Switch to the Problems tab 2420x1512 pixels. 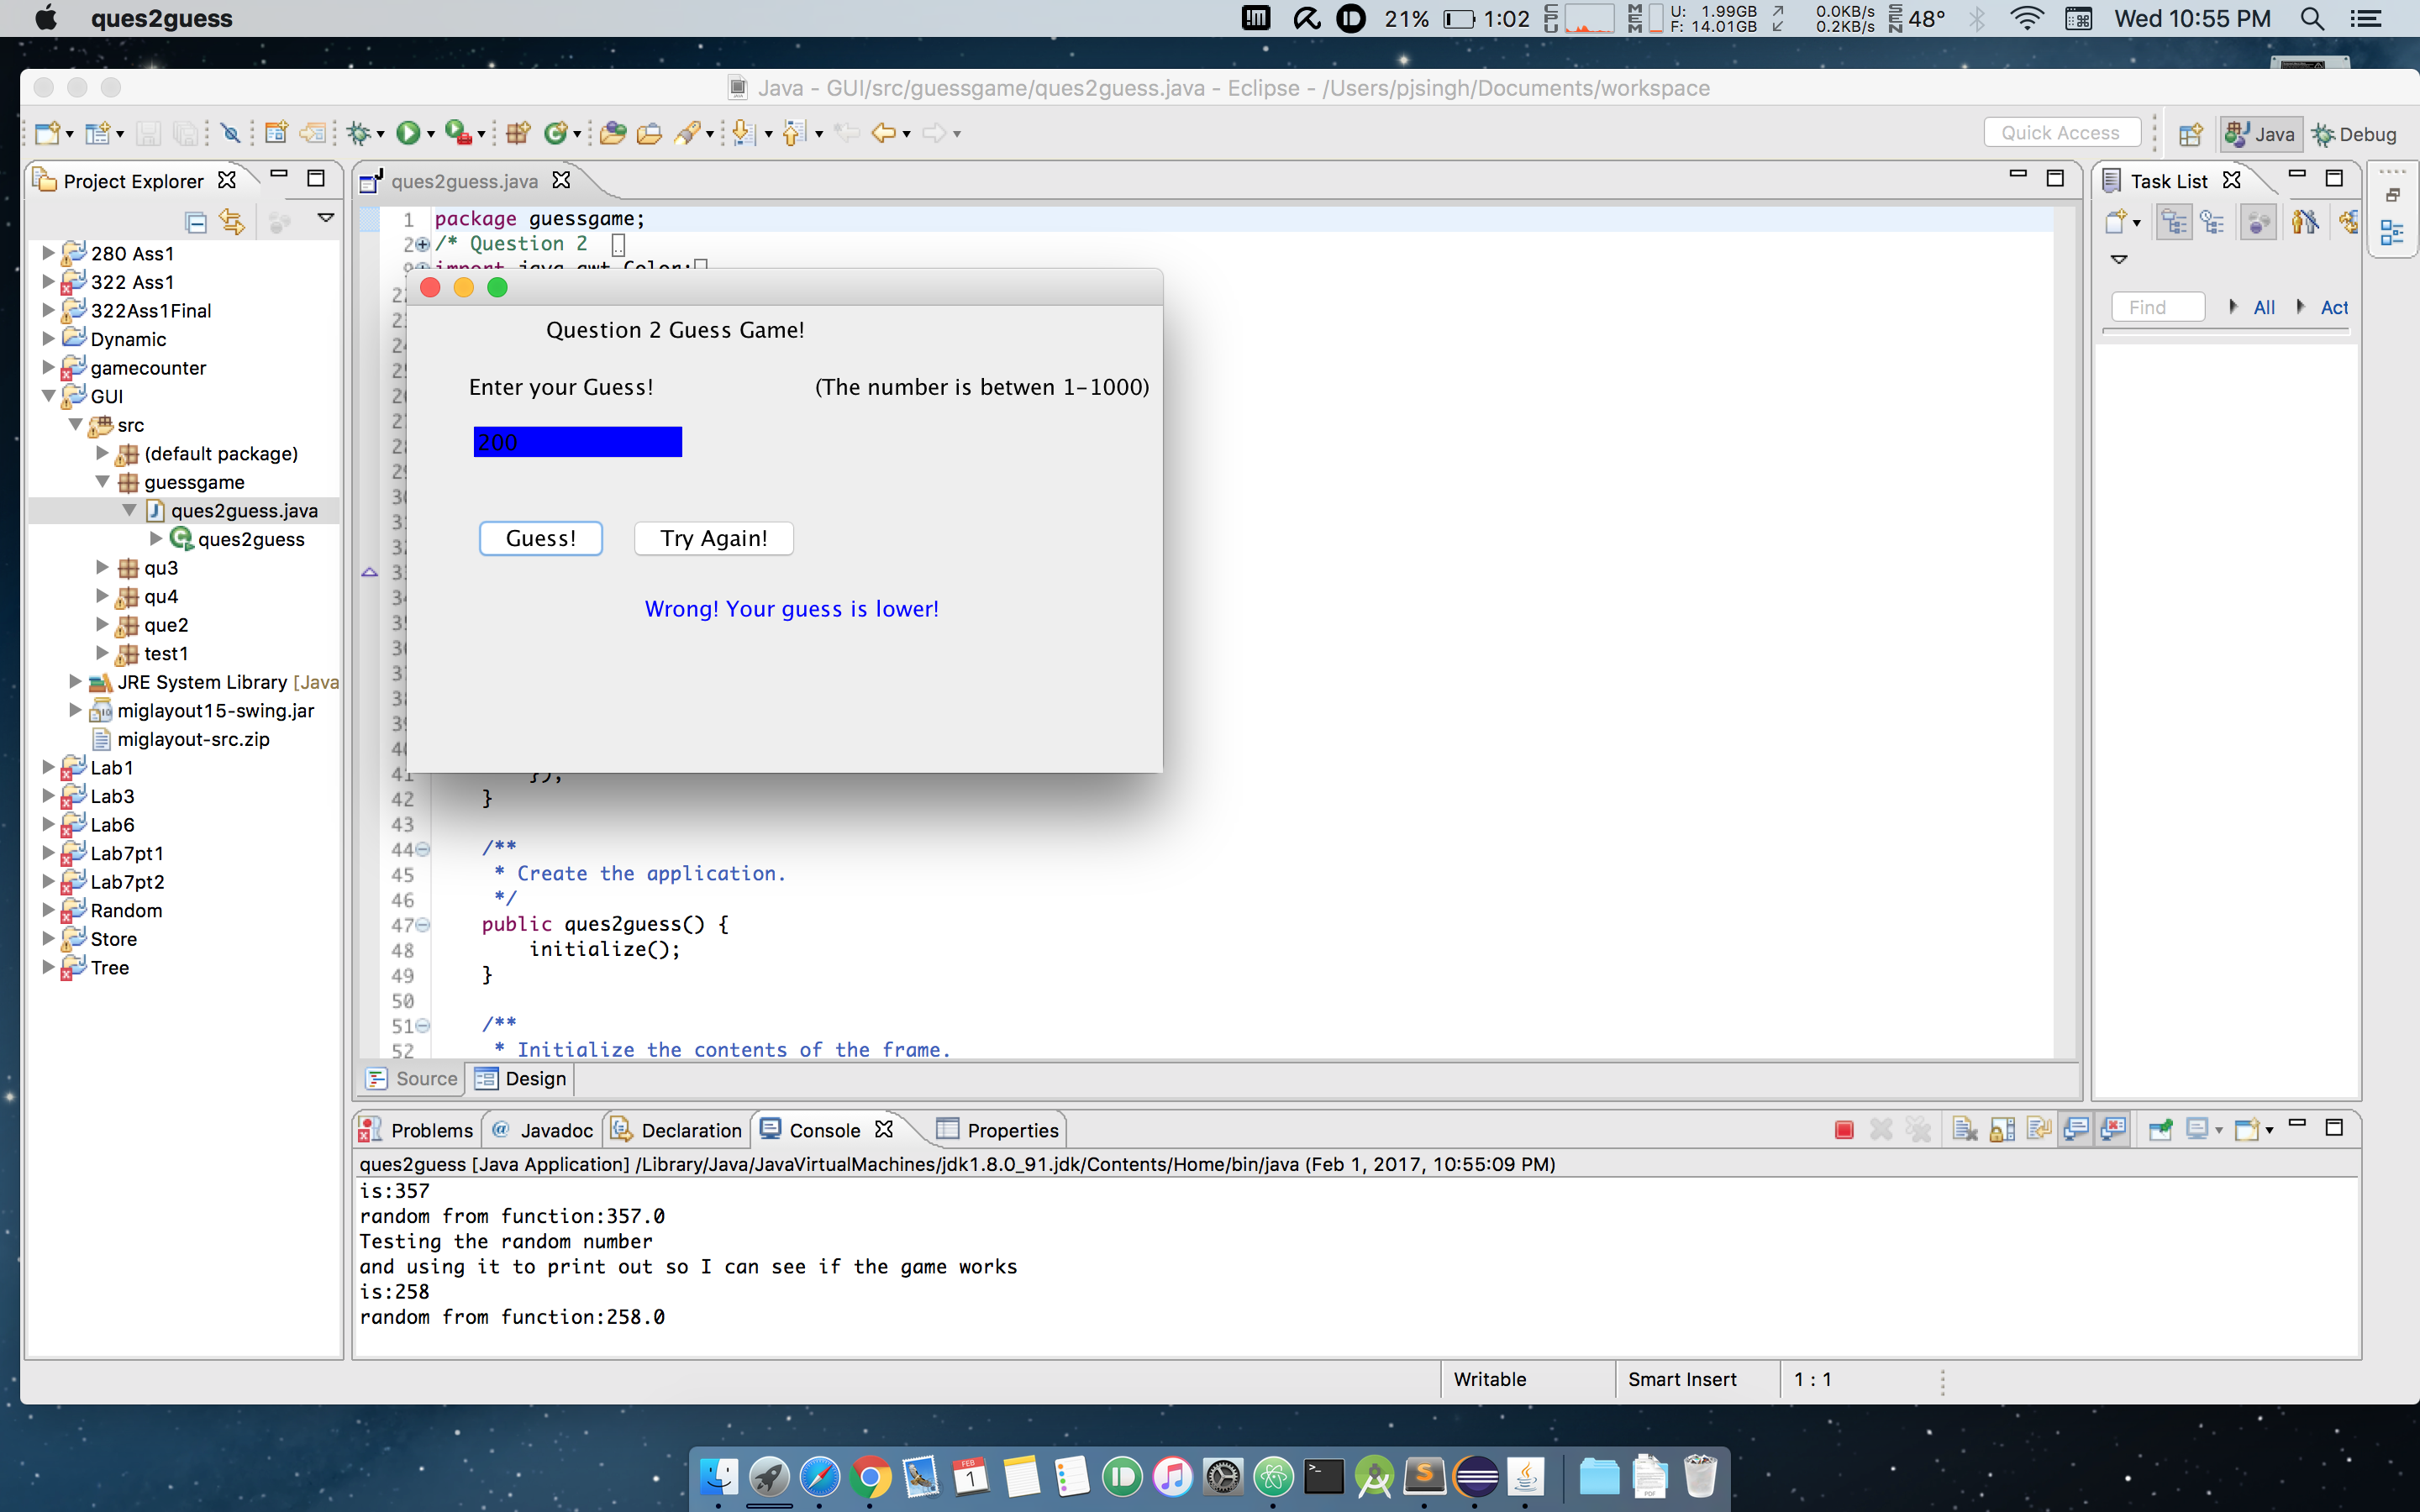click(418, 1130)
